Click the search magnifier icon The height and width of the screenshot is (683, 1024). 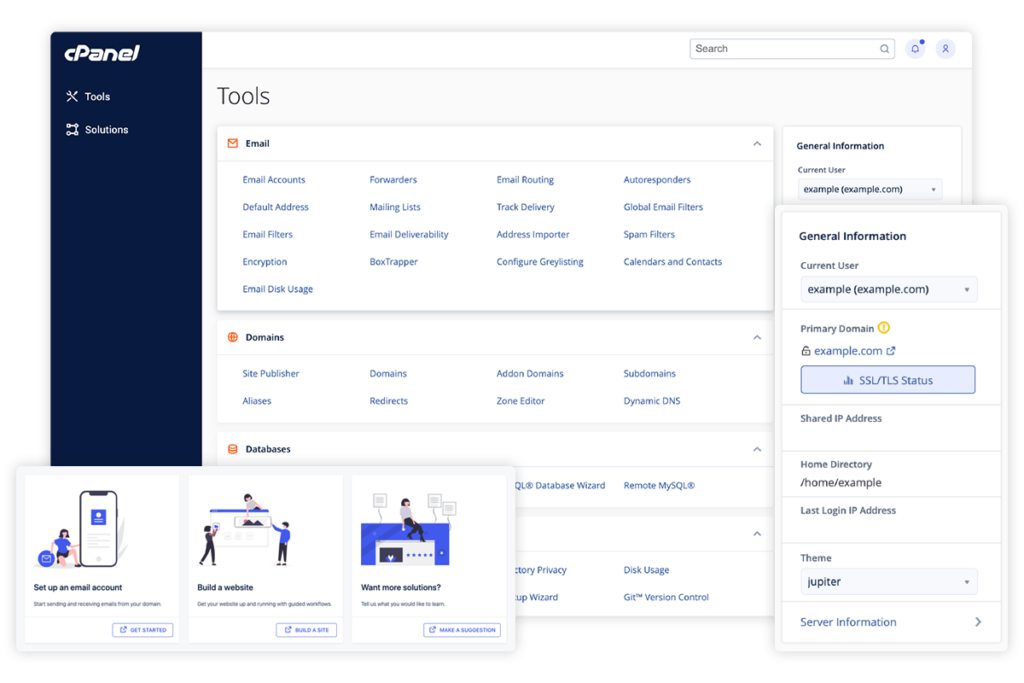[884, 48]
